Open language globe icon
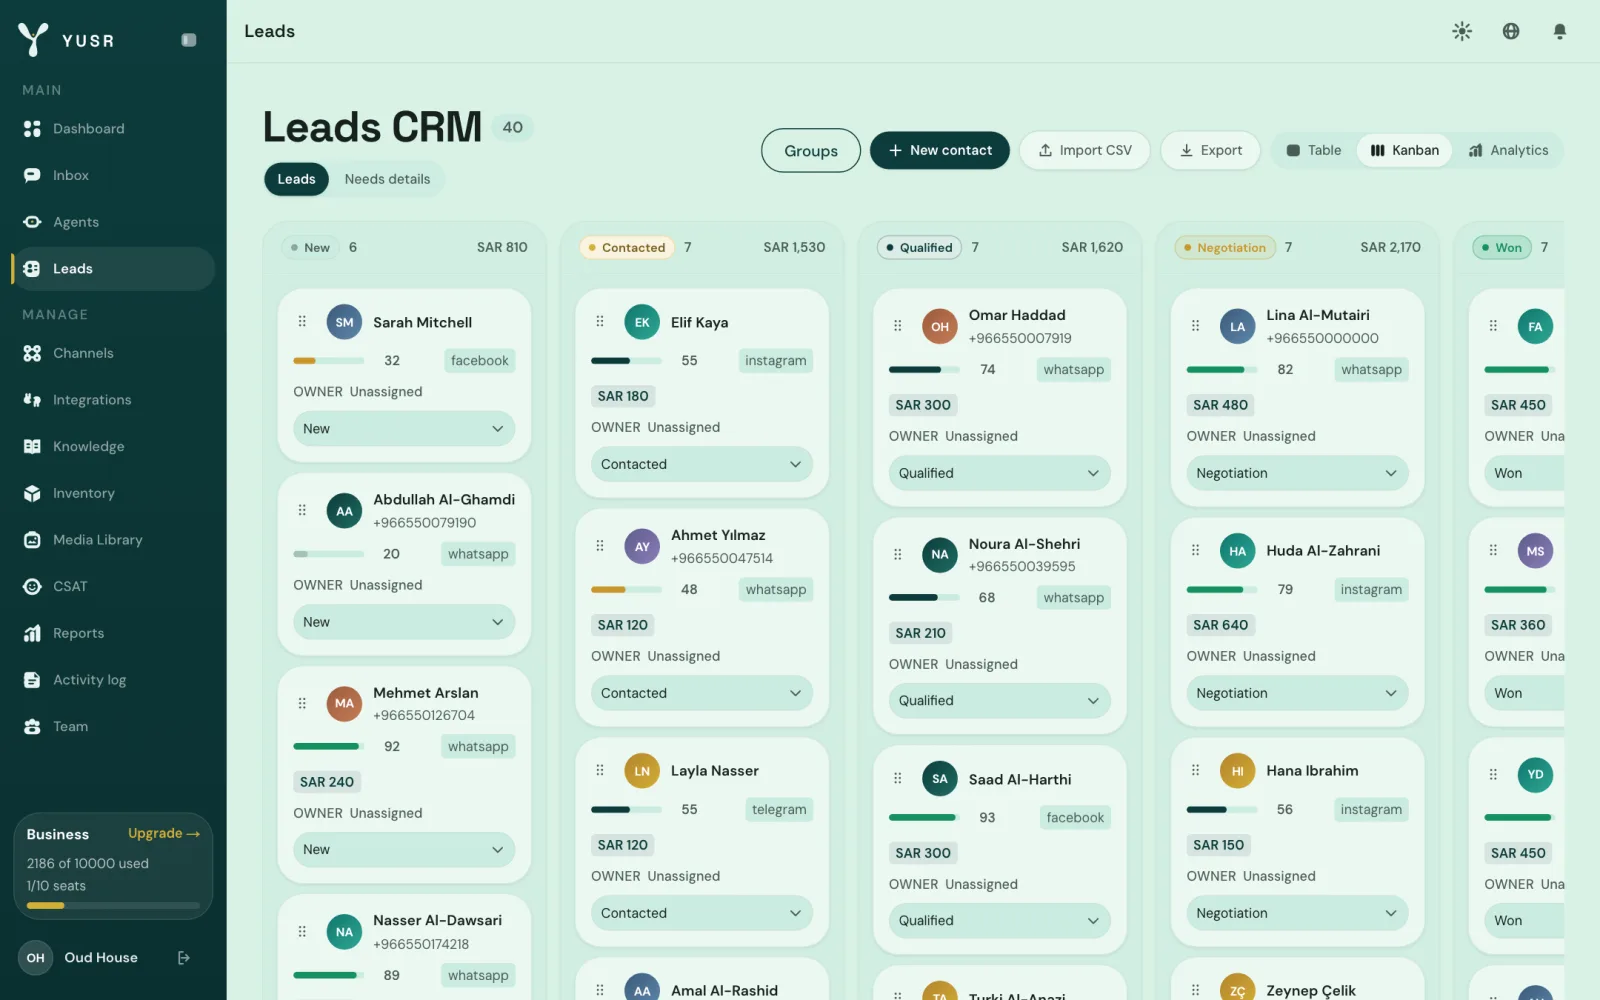The width and height of the screenshot is (1600, 1000). tap(1511, 31)
